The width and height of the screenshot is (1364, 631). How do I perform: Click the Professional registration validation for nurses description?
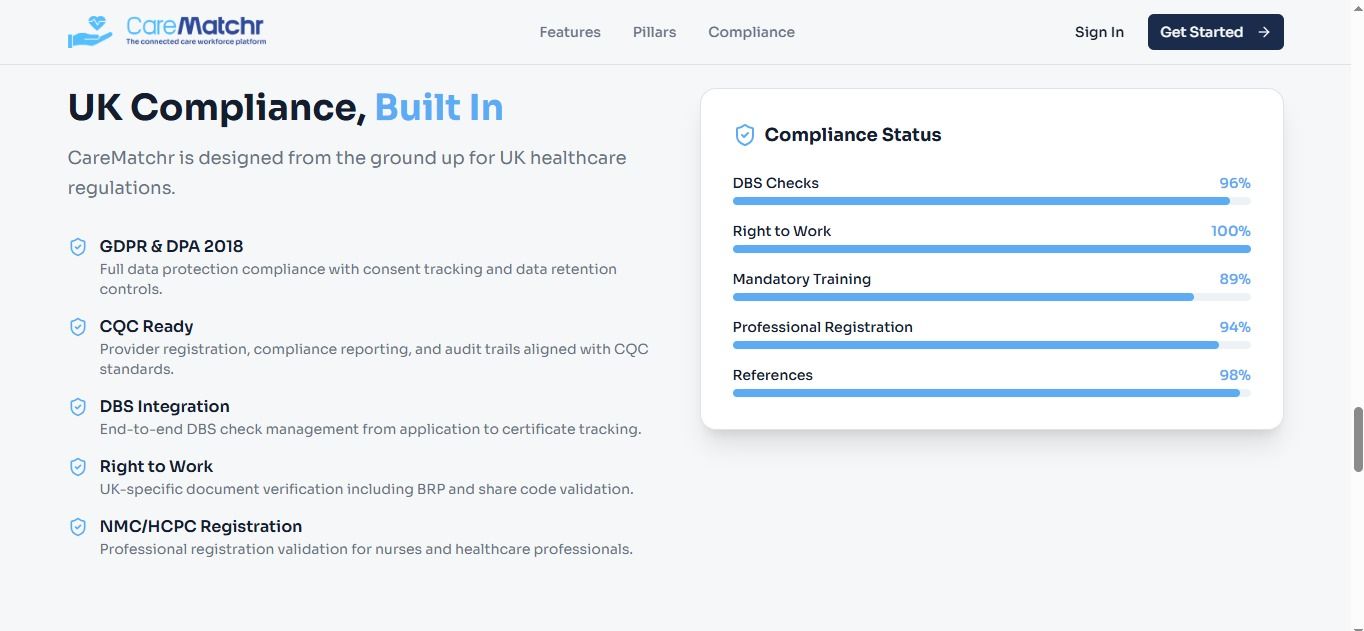coord(366,549)
